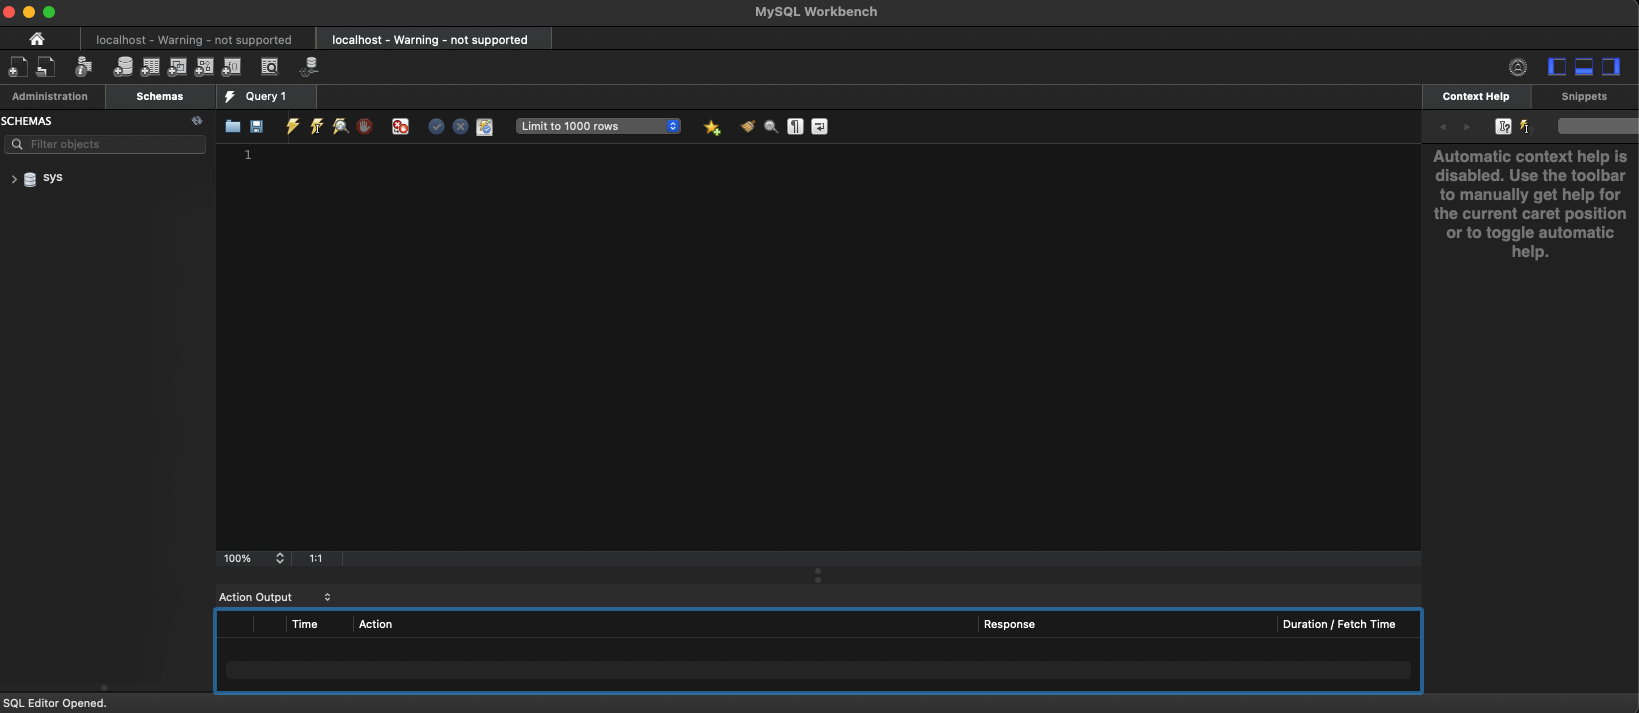Screen dimensions: 1639x713
Task: Toggle display of invisible characters
Action: (795, 127)
